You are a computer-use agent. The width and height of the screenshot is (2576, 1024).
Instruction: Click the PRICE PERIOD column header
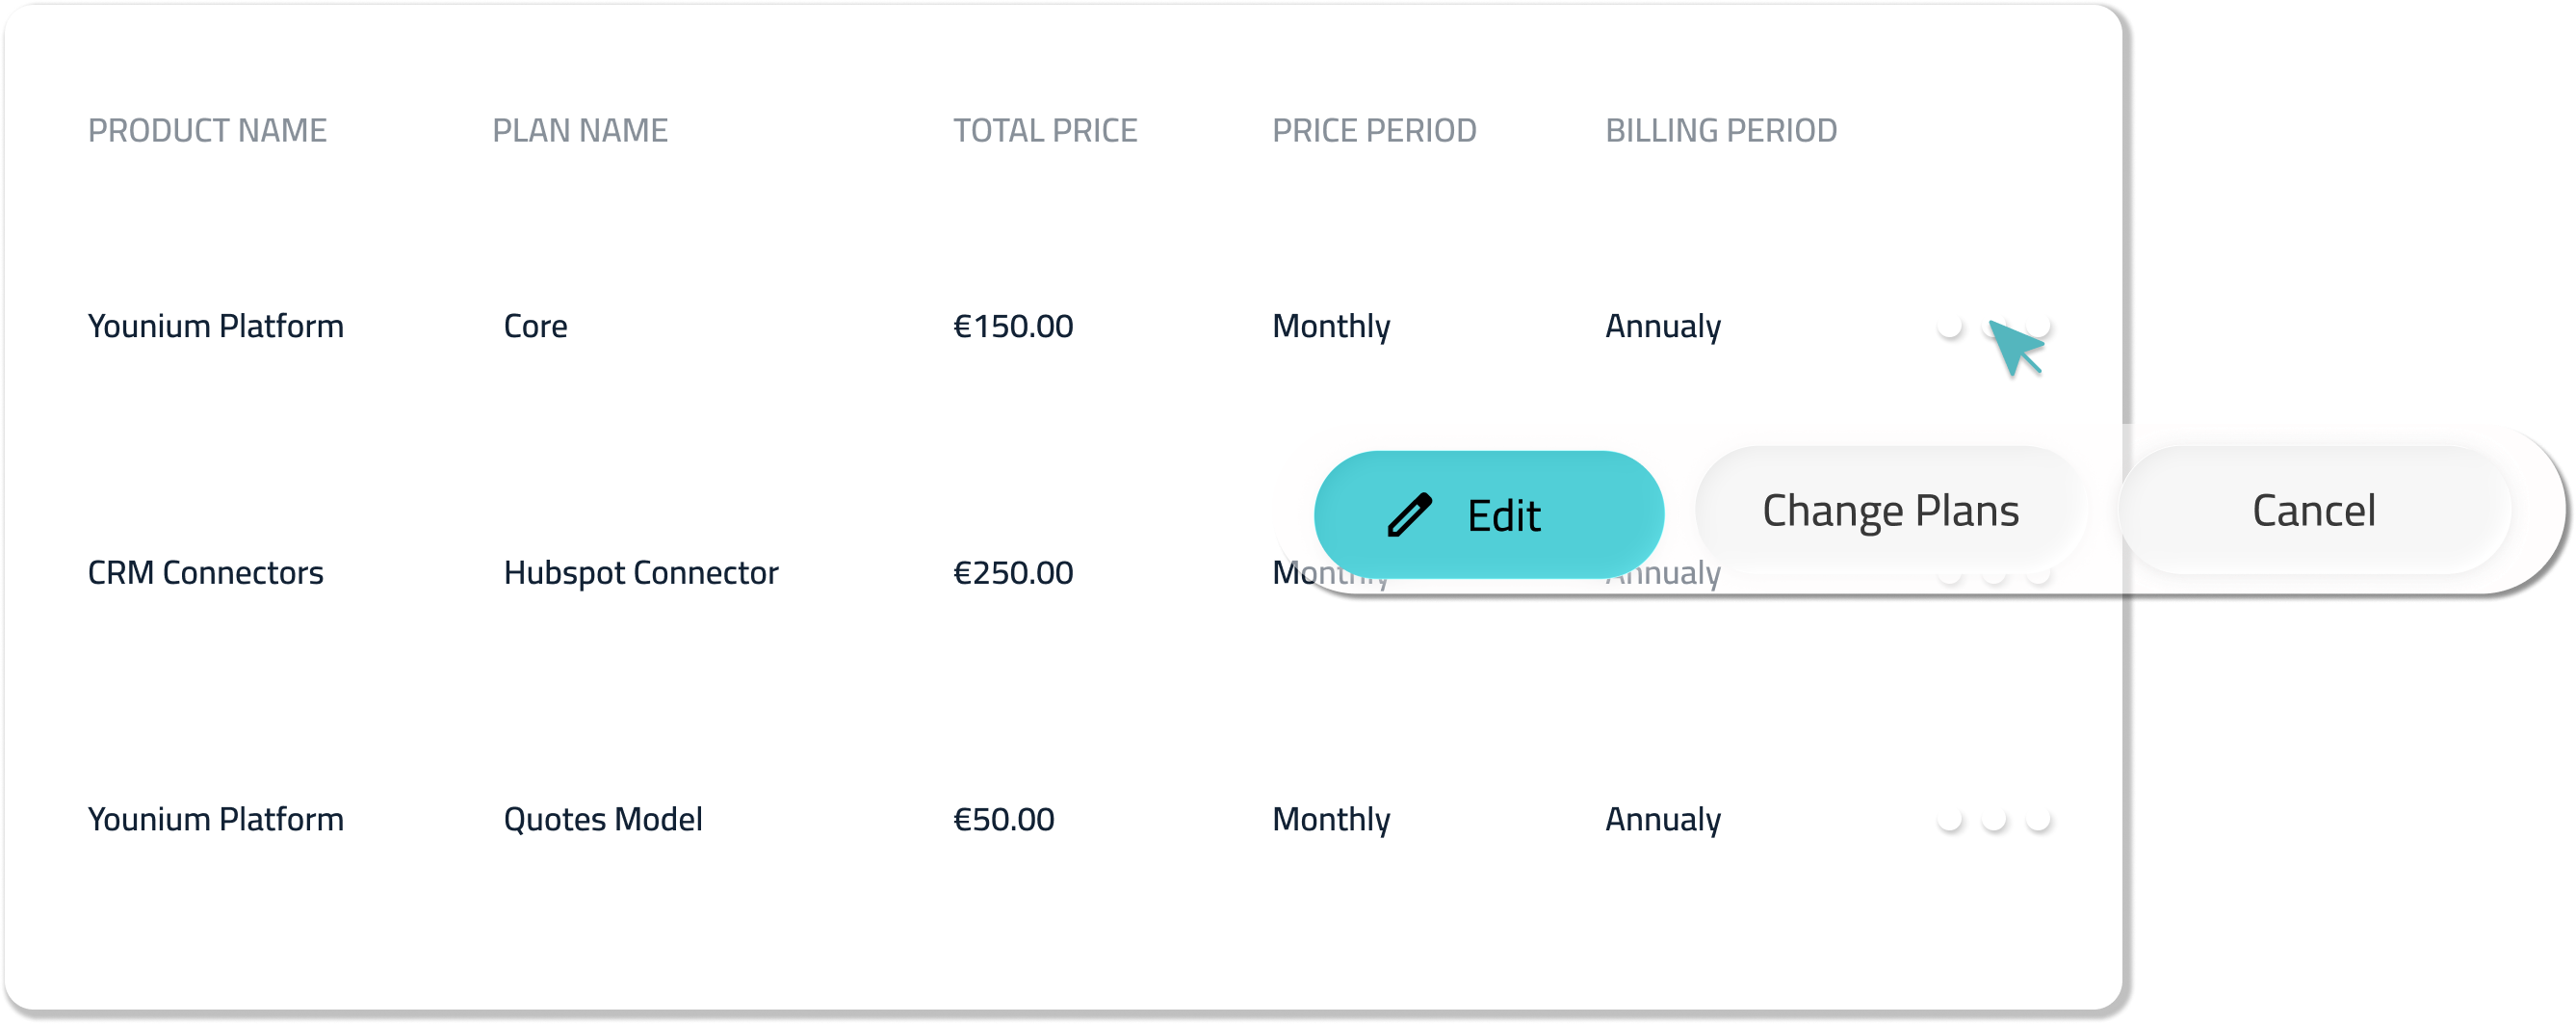click(x=1373, y=130)
